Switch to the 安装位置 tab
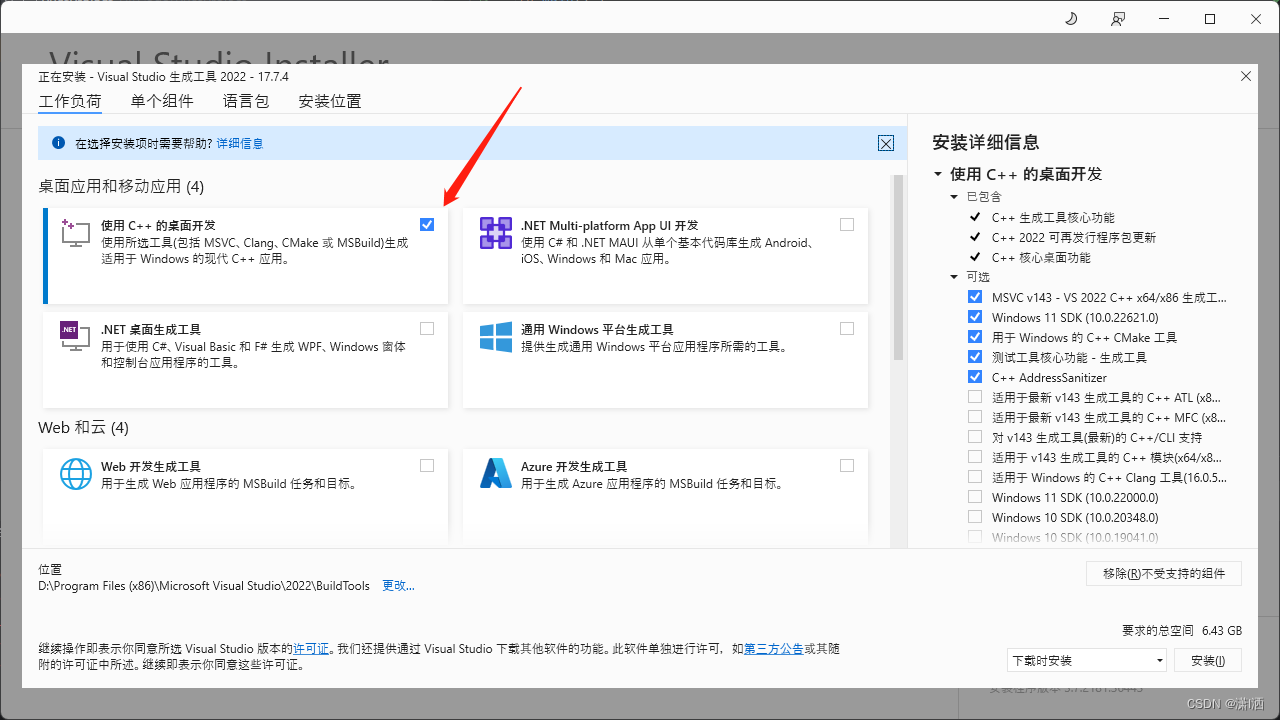The image size is (1280, 720). 330,101
